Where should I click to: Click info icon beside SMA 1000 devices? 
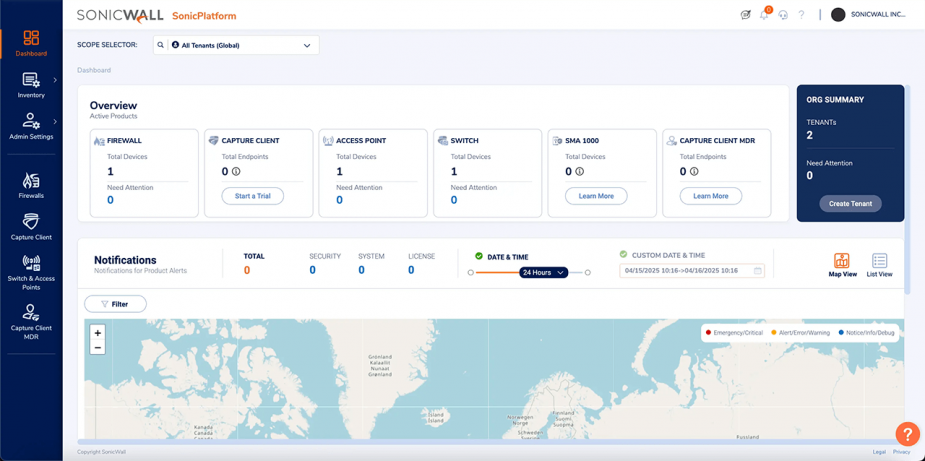579,172
